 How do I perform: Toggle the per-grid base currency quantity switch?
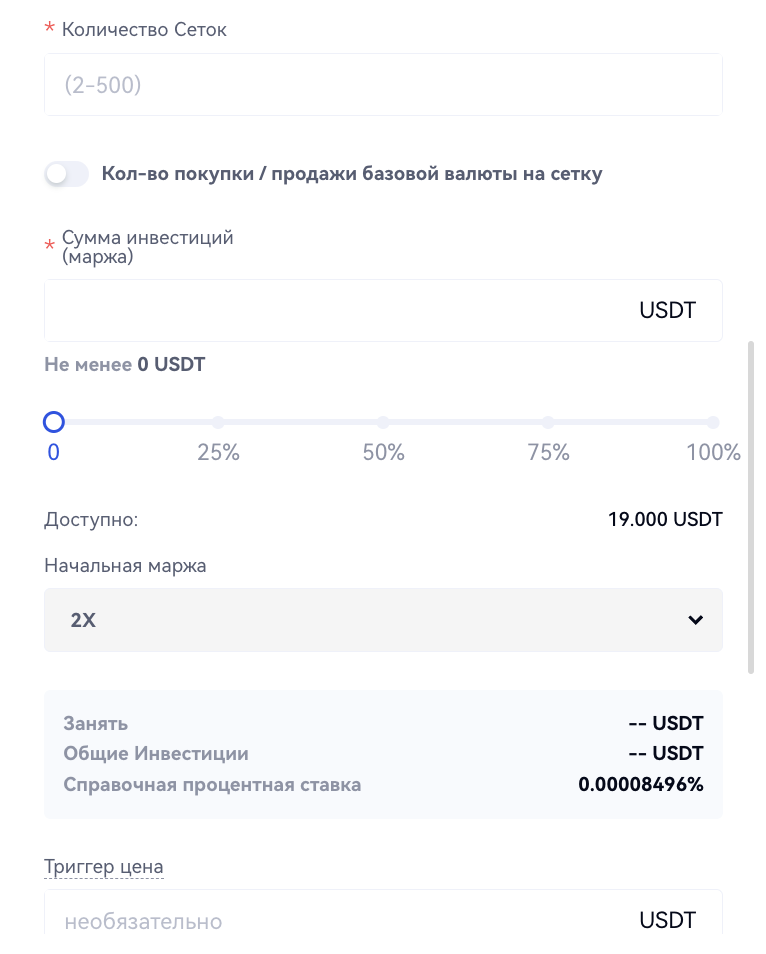[x=66, y=174]
